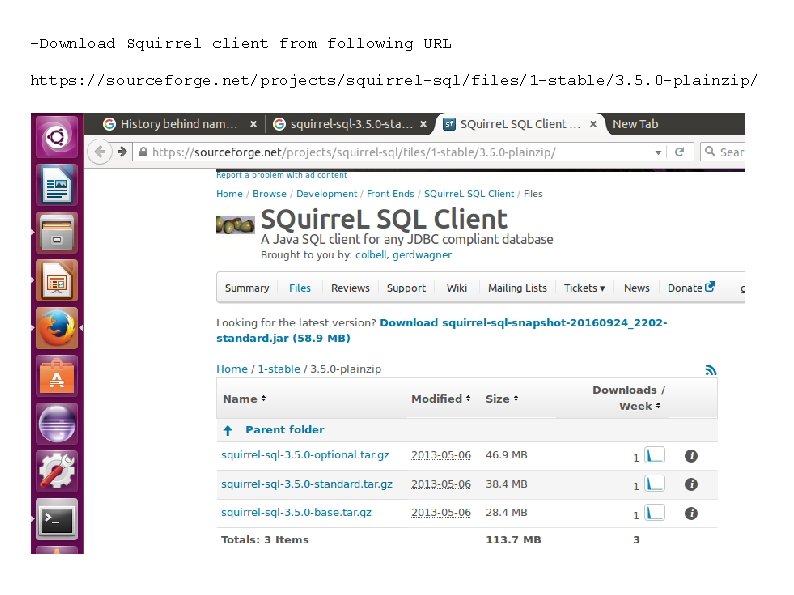Download squirrel-sql-3.5.0-base.tar.gz

tap(296, 512)
